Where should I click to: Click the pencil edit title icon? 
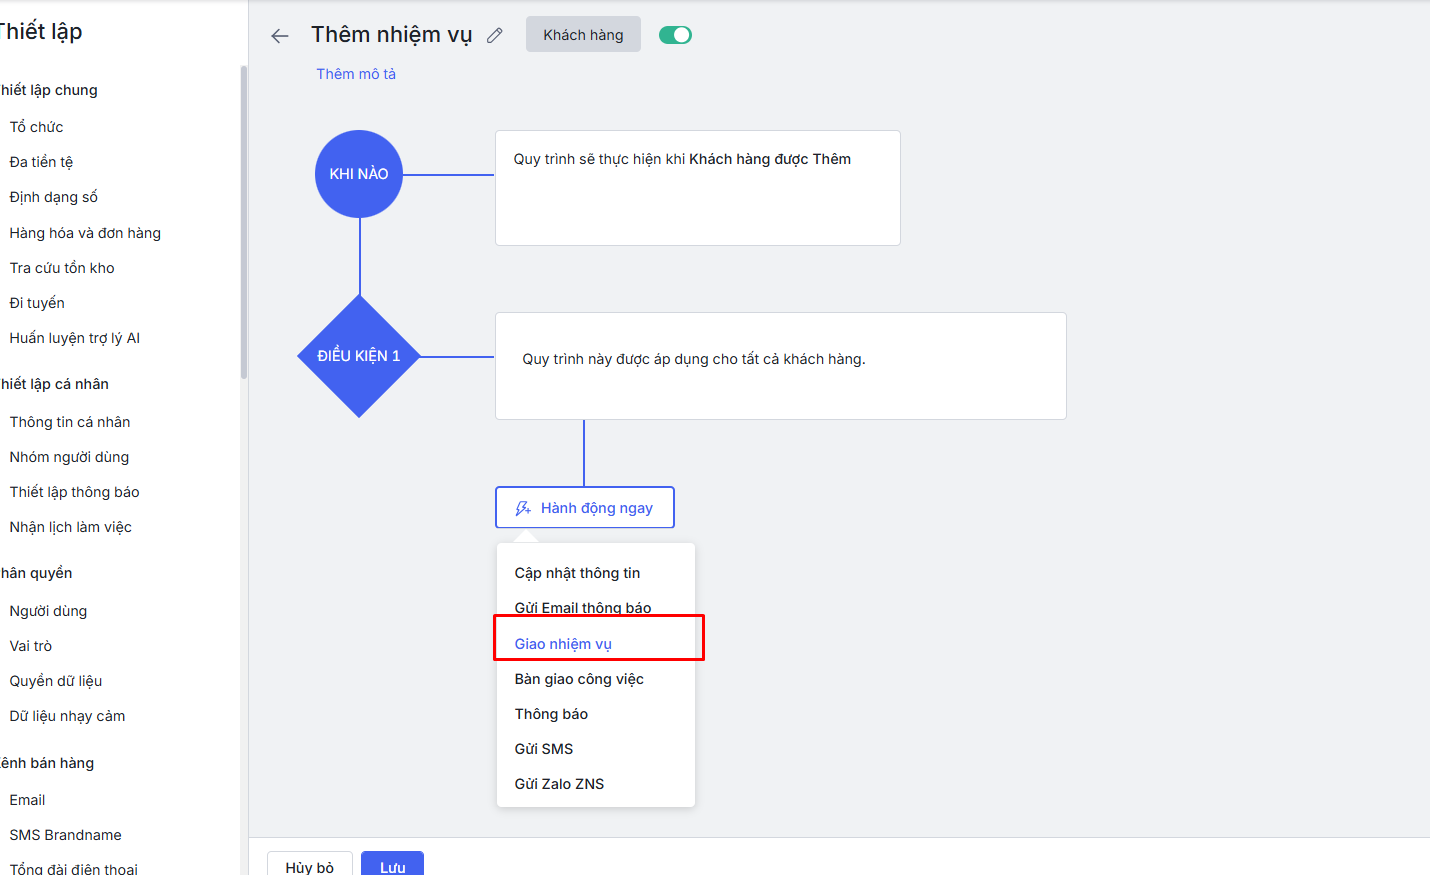tap(494, 36)
